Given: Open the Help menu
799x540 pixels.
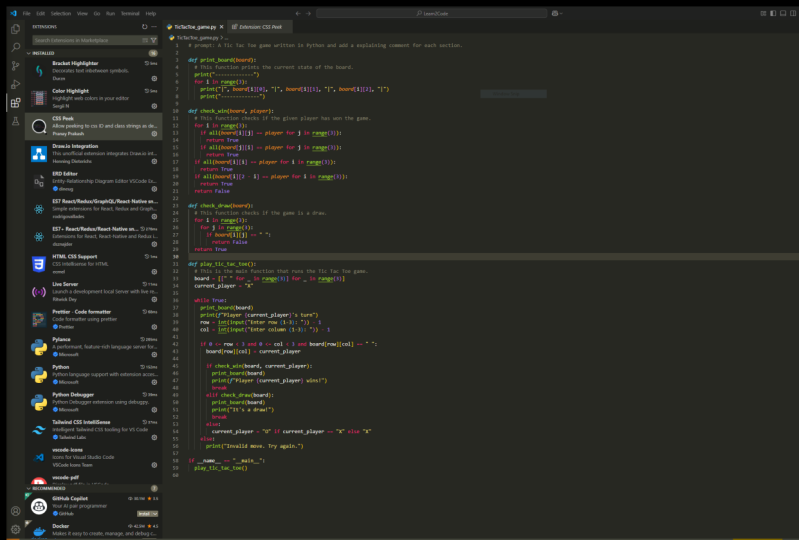Looking at the screenshot, I should 151,13.
